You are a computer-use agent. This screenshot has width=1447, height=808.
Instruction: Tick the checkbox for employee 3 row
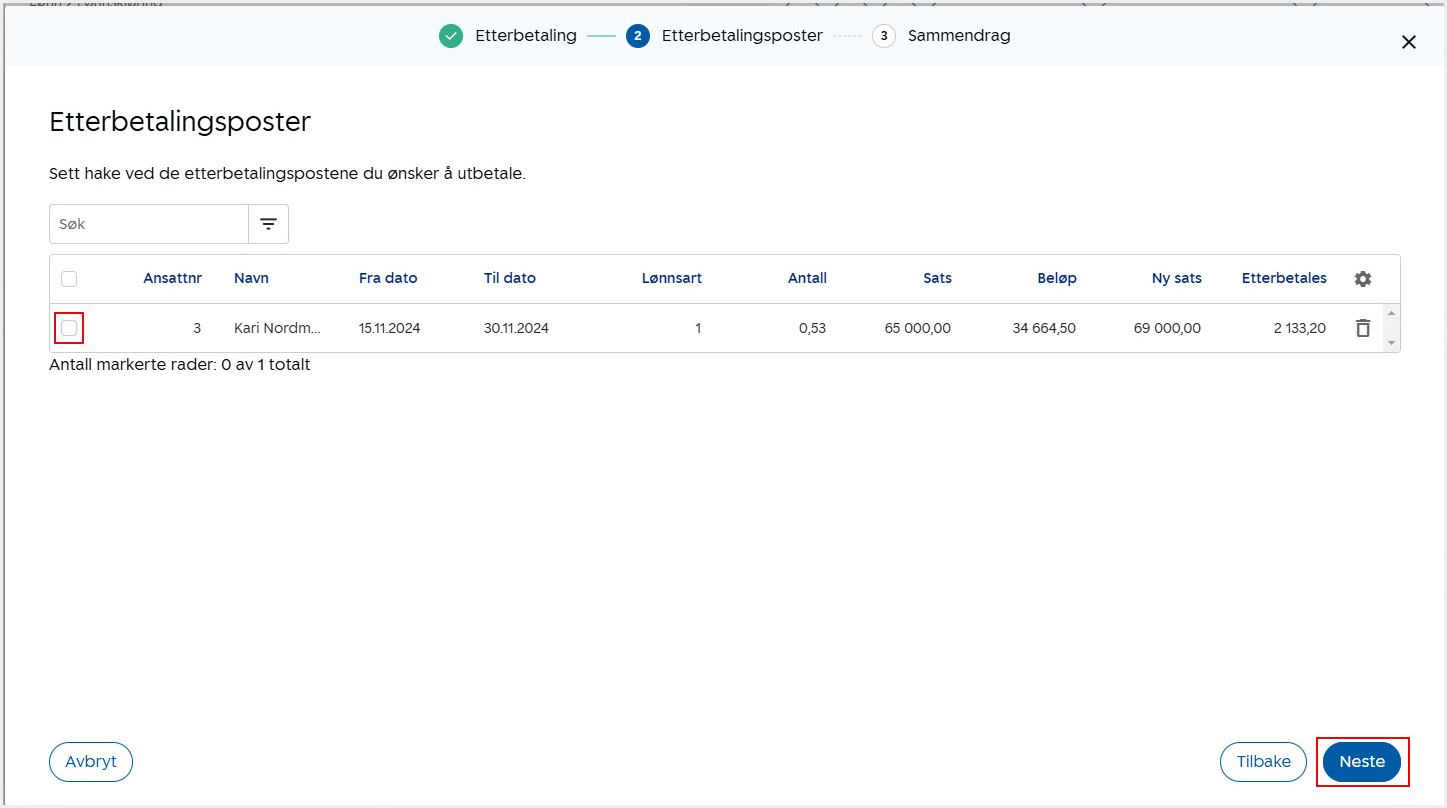pyautogui.click(x=69, y=328)
